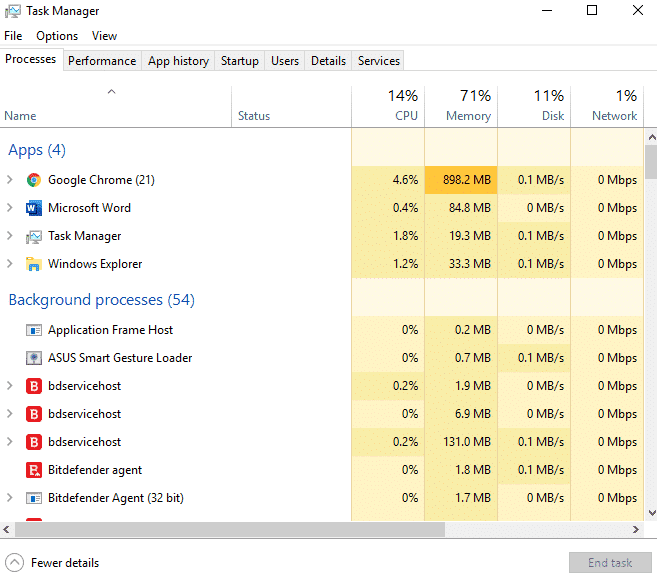Select the Application Frame Host row
Screen dimensions: 657x584
pyautogui.click(x=322, y=330)
